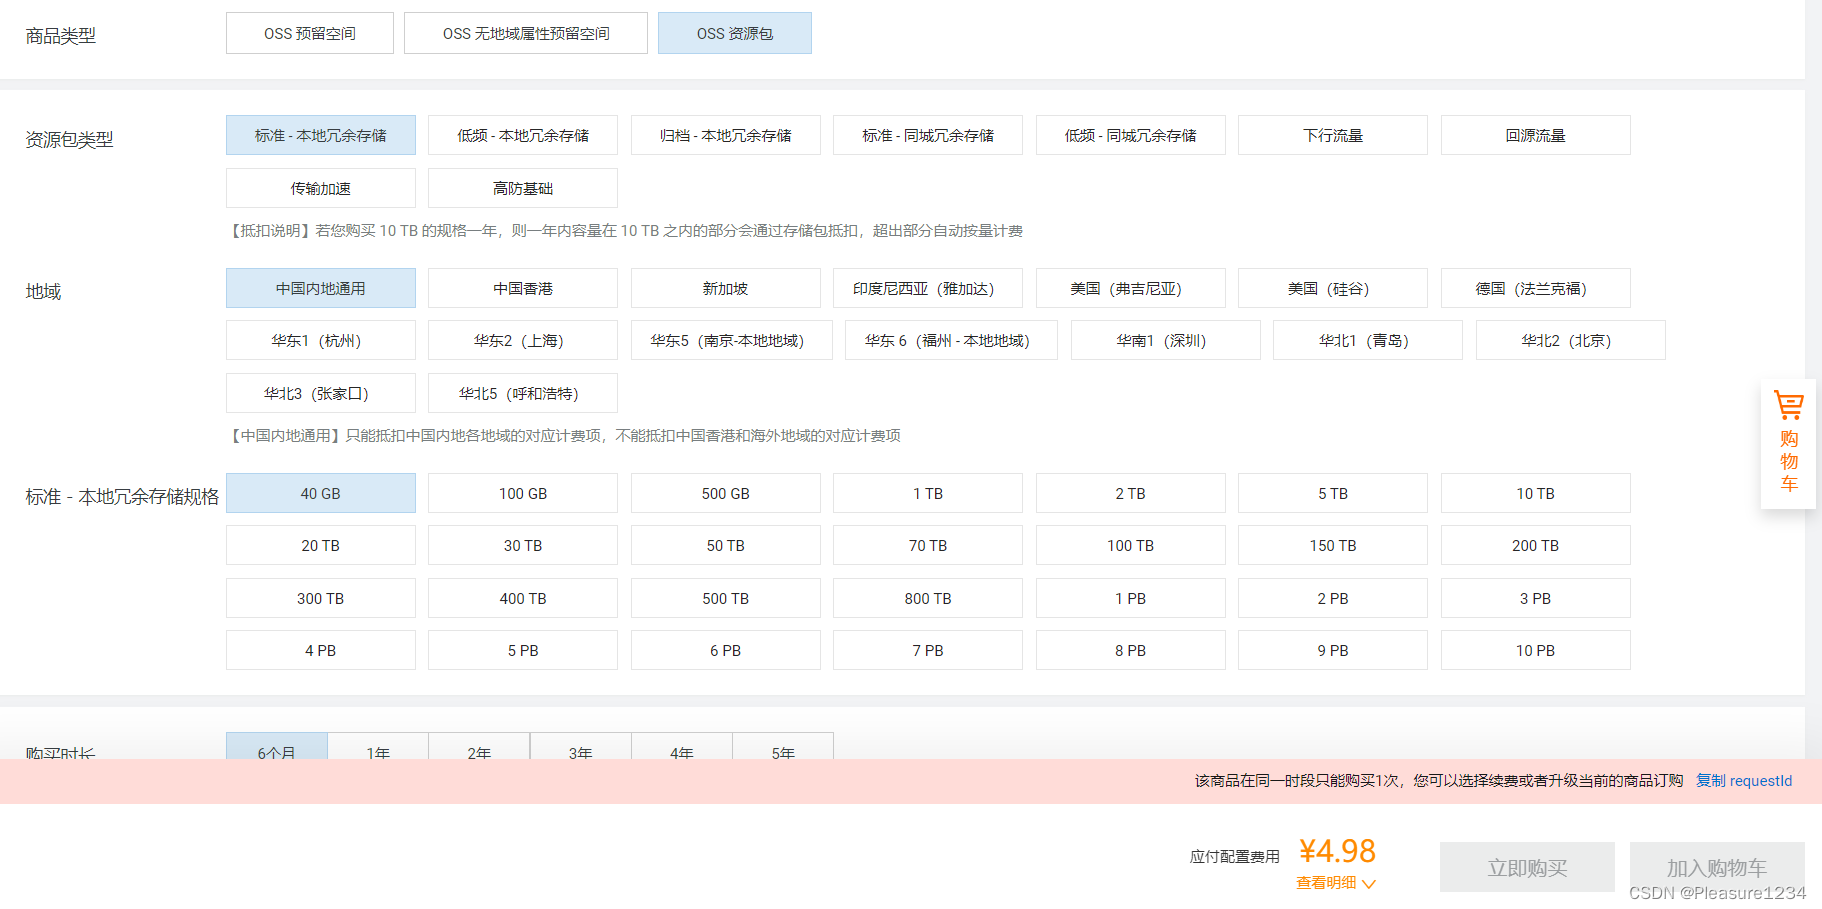Pick 印度尼西亚 (雅加达) region

click(x=928, y=288)
